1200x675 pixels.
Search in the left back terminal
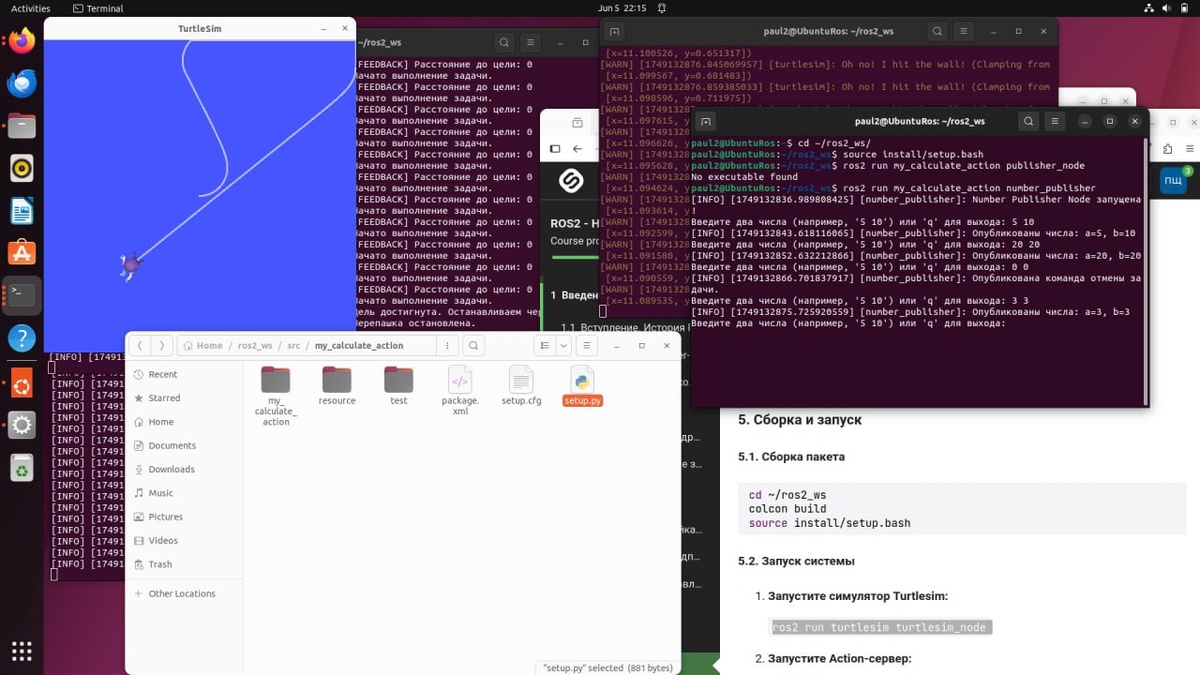[504, 43]
